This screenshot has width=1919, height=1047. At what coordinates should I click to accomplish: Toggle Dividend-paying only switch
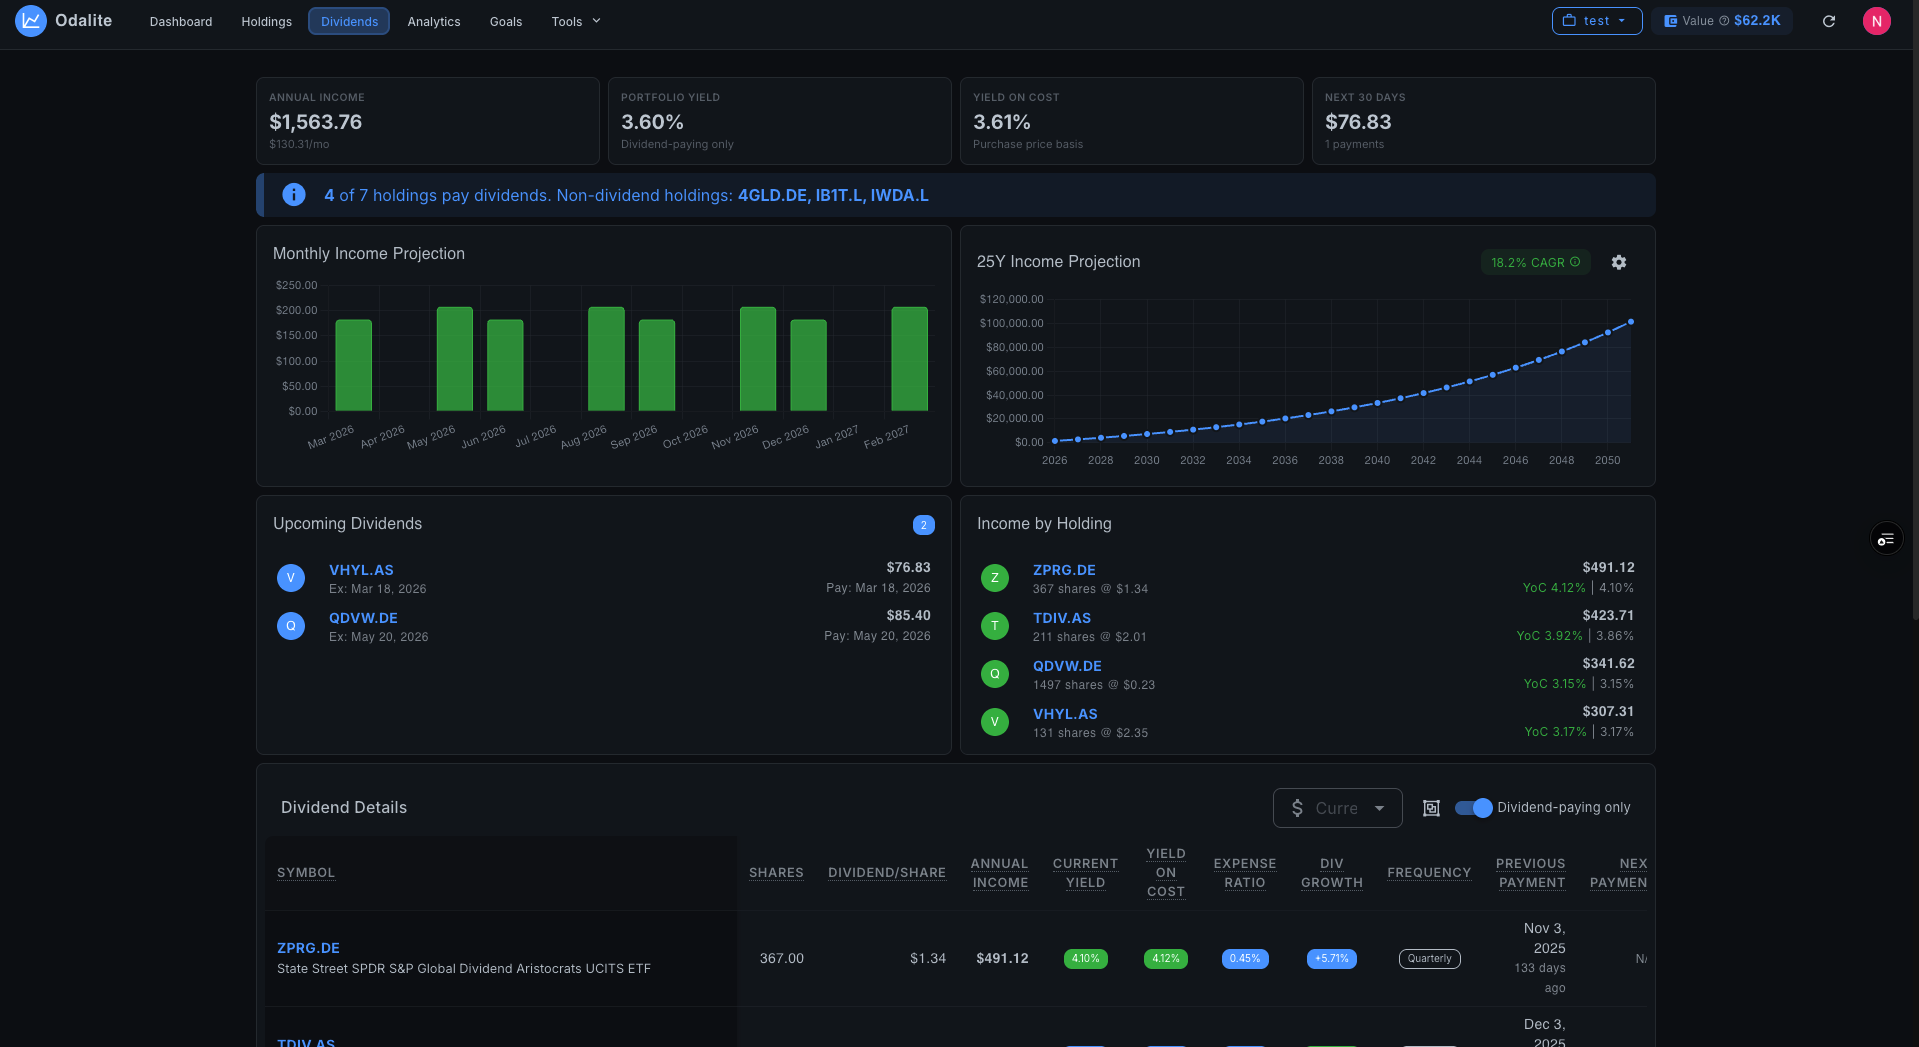click(x=1473, y=808)
